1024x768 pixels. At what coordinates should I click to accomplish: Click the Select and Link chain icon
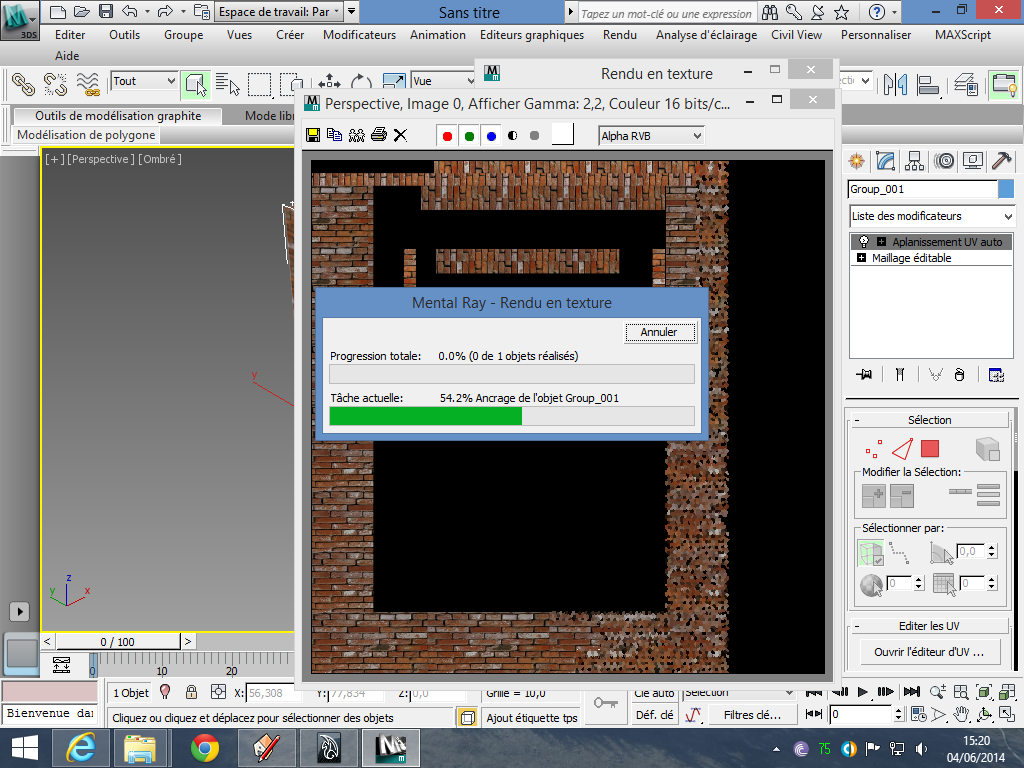[x=24, y=84]
